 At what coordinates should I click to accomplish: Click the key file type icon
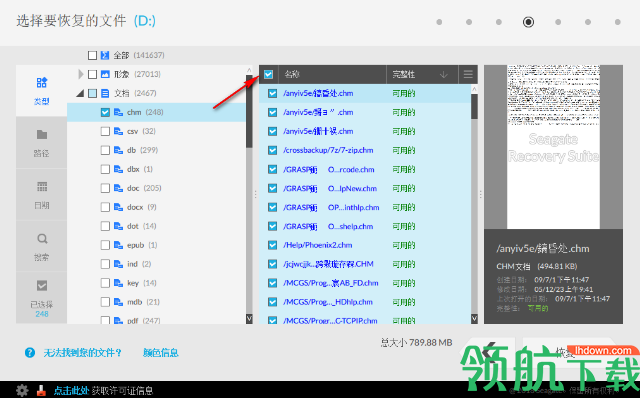[x=118, y=283]
